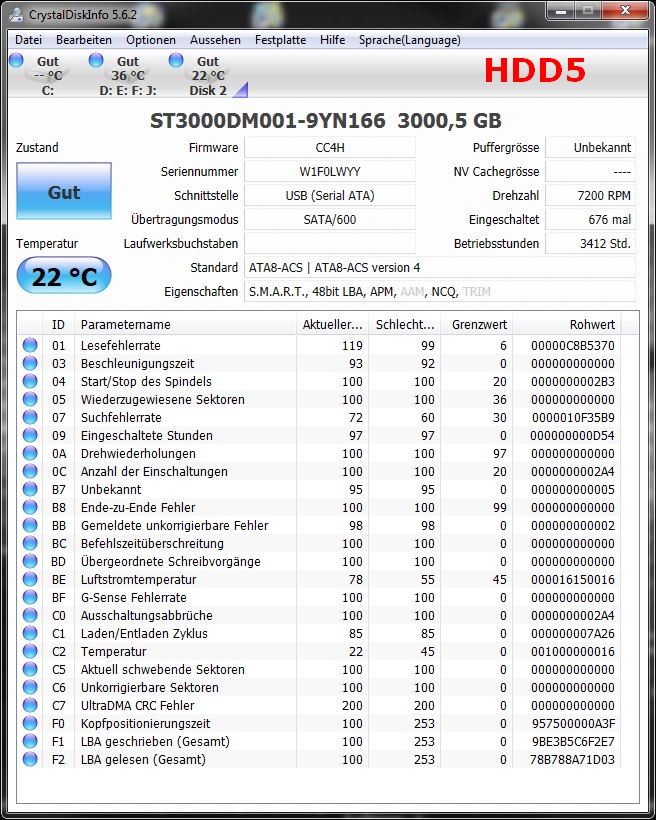Click the Eingeschaltet field 676 mal
This screenshot has height=820, width=656.
[591, 220]
